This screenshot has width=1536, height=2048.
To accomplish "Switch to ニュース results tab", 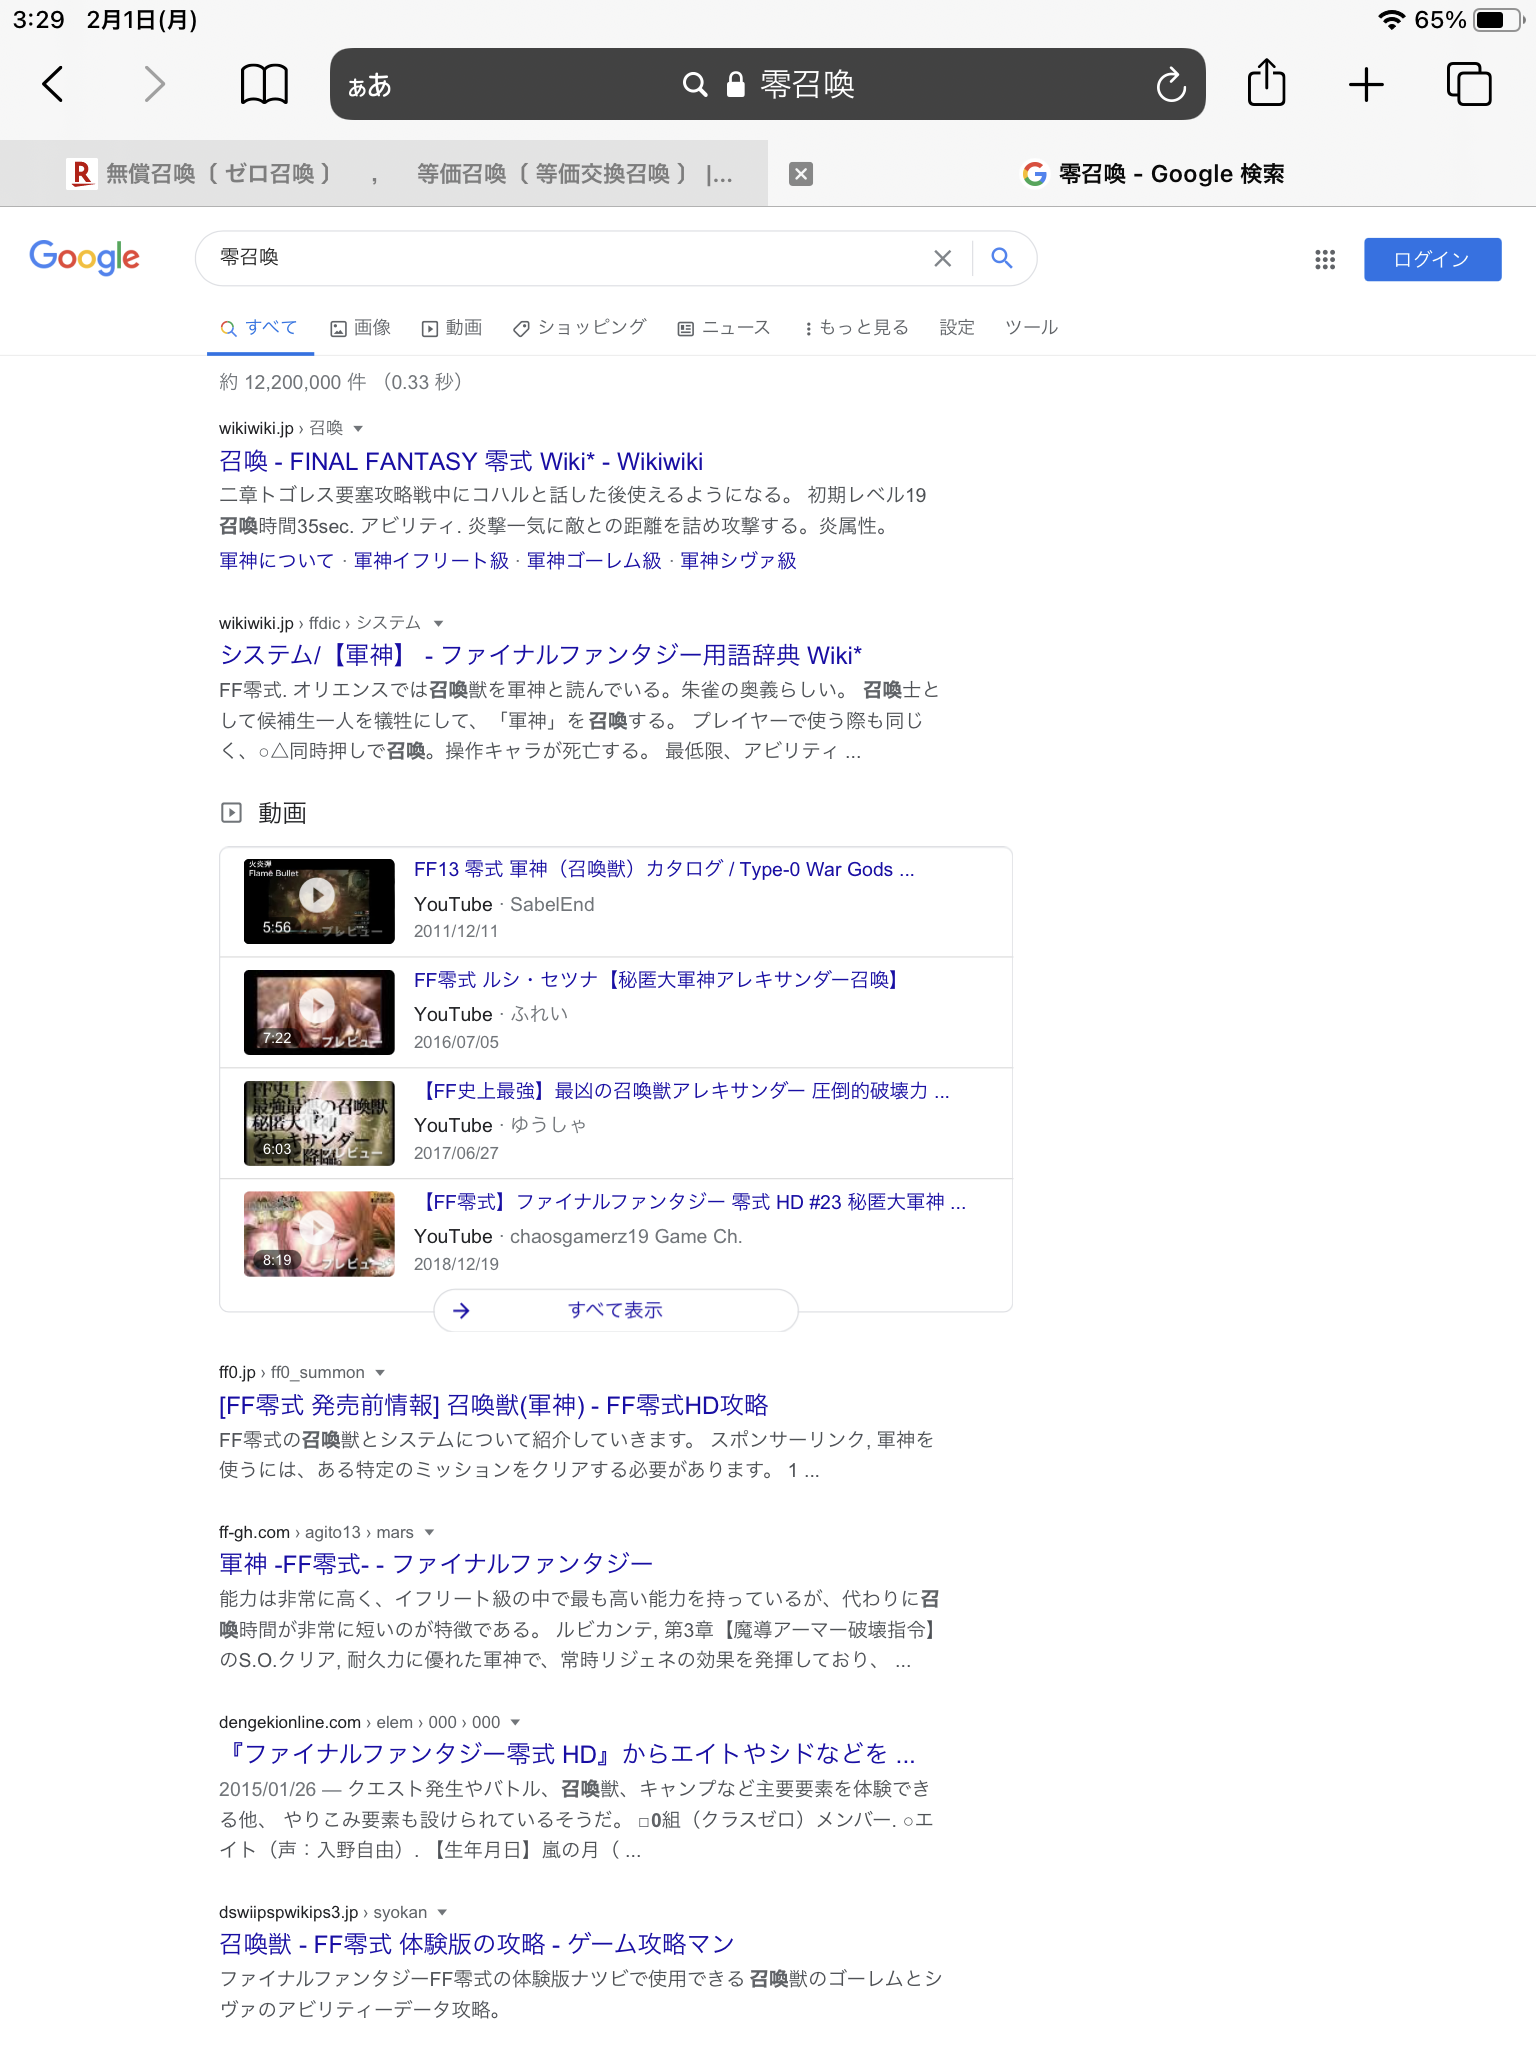I will coord(724,328).
